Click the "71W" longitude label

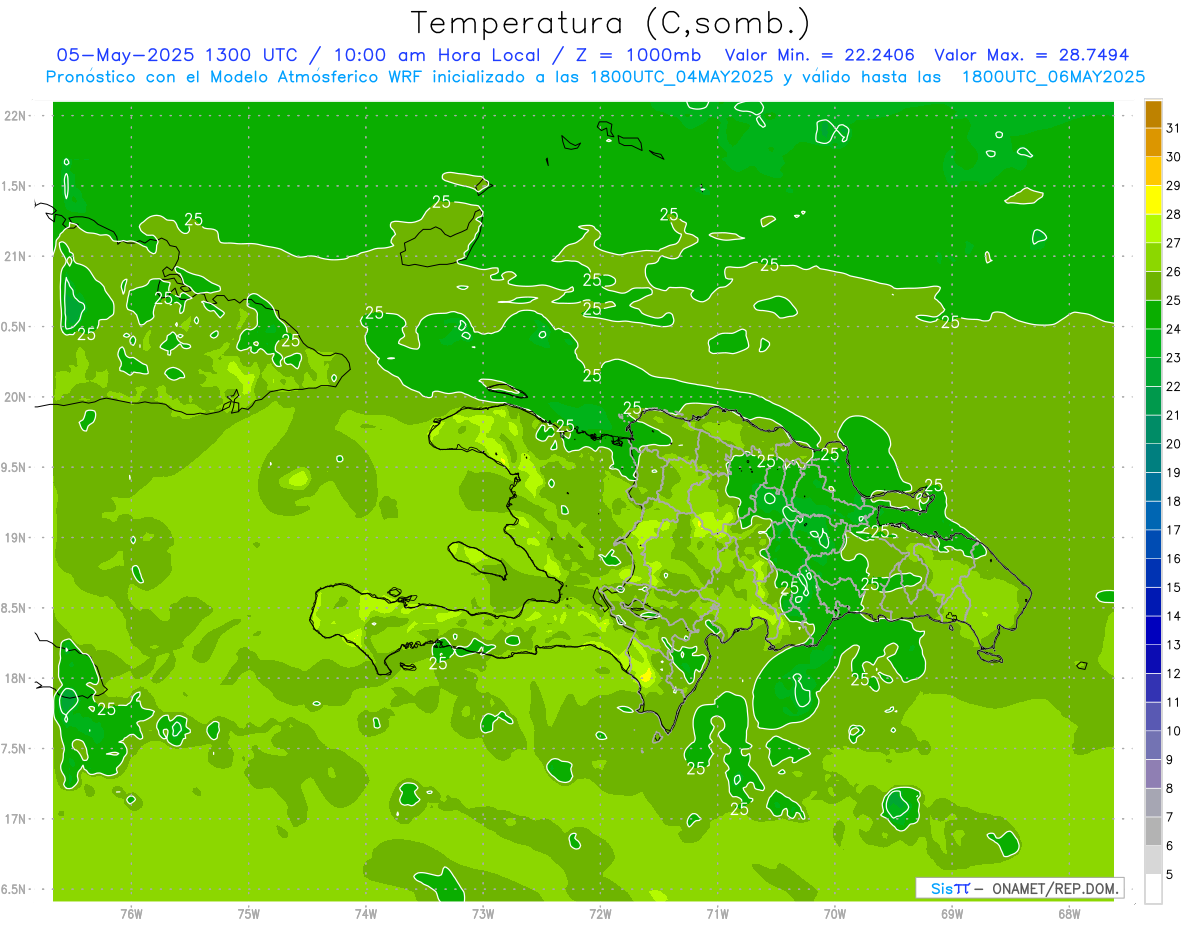[717, 914]
